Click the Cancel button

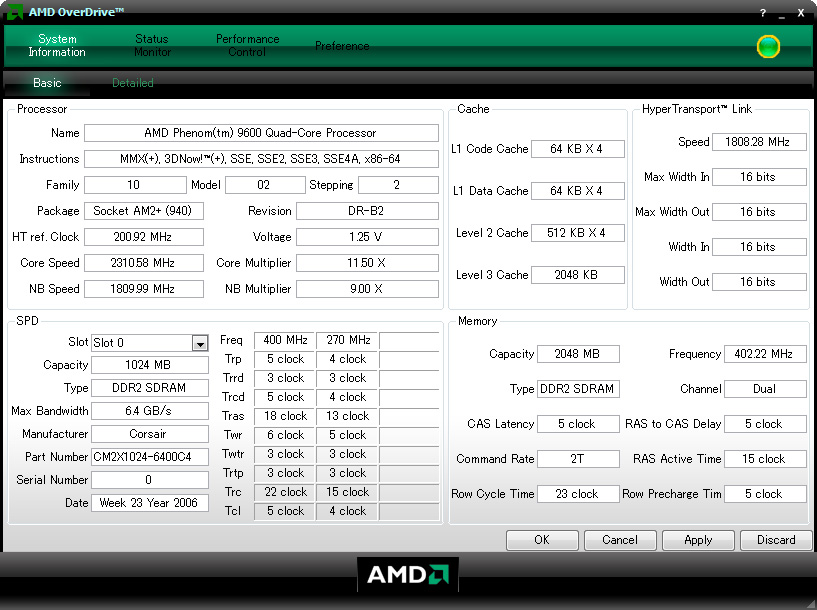(620, 540)
